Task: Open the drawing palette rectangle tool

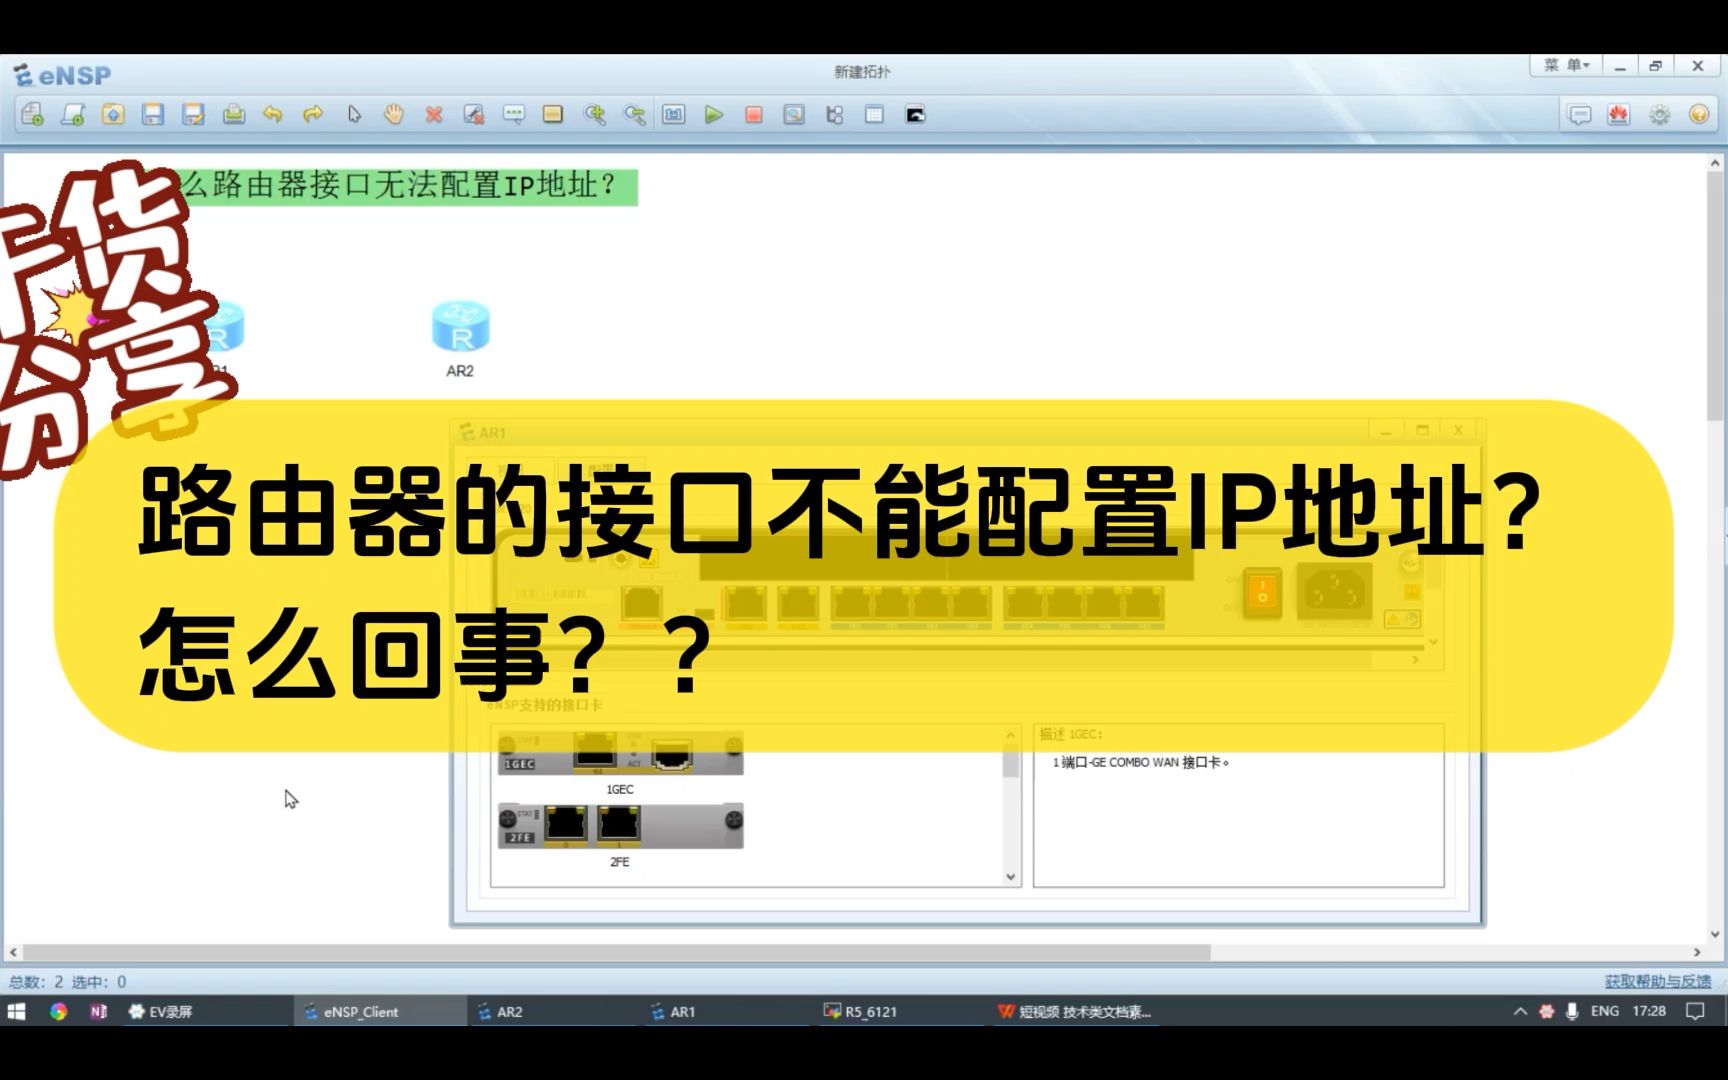Action: 553,115
